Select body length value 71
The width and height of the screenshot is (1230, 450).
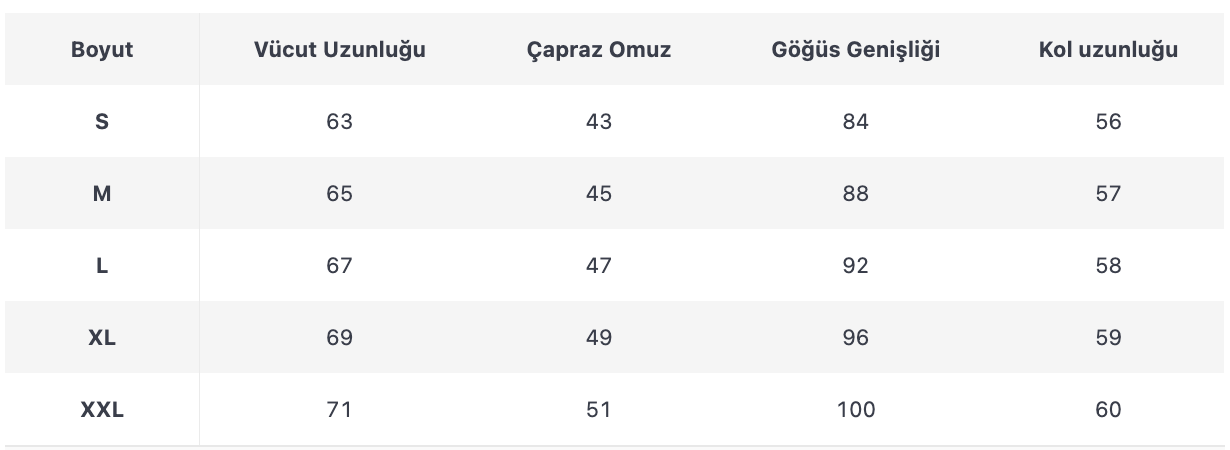click(339, 409)
